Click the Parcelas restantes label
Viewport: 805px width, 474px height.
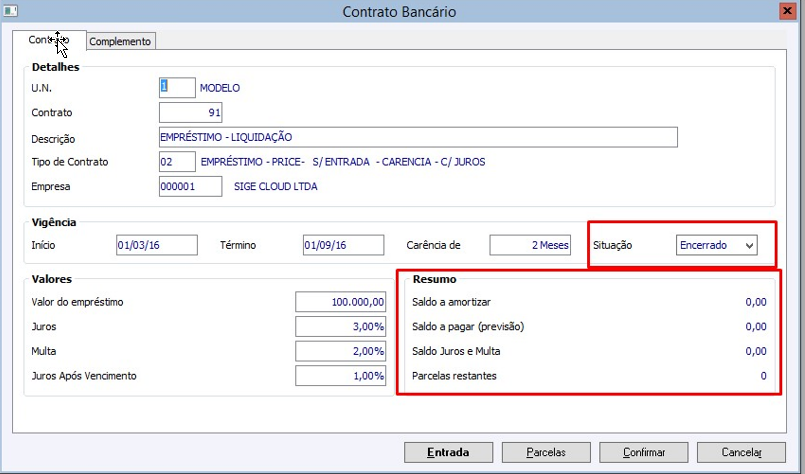click(x=454, y=376)
